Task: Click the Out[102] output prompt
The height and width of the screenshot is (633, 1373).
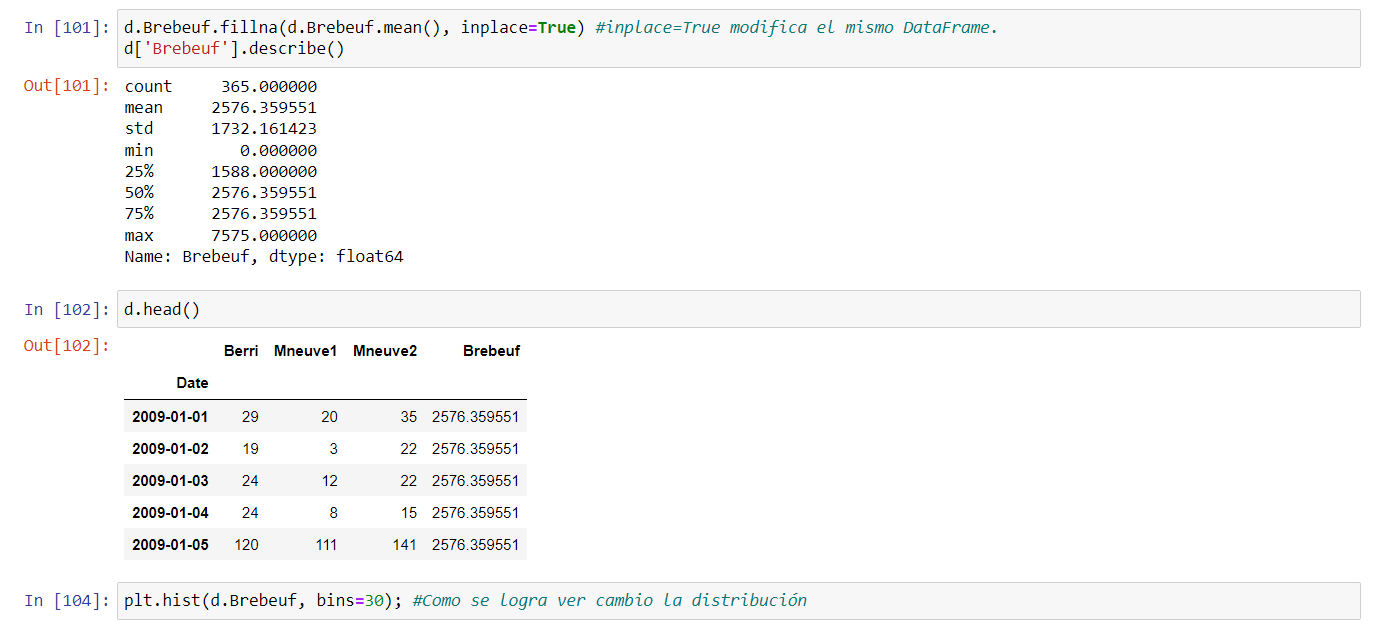Action: click(x=68, y=346)
